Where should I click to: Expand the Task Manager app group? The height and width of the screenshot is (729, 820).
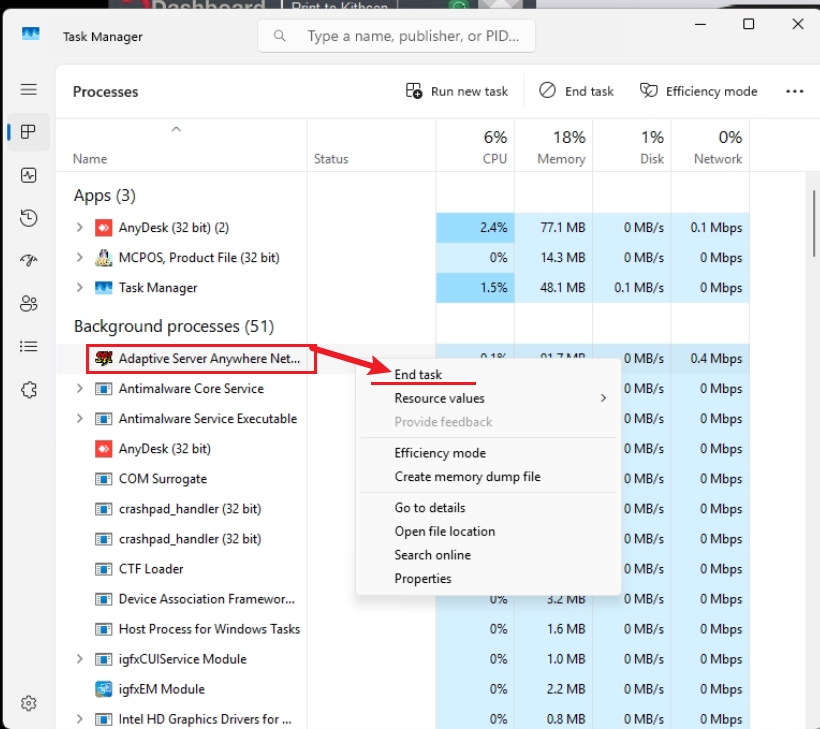(79, 288)
